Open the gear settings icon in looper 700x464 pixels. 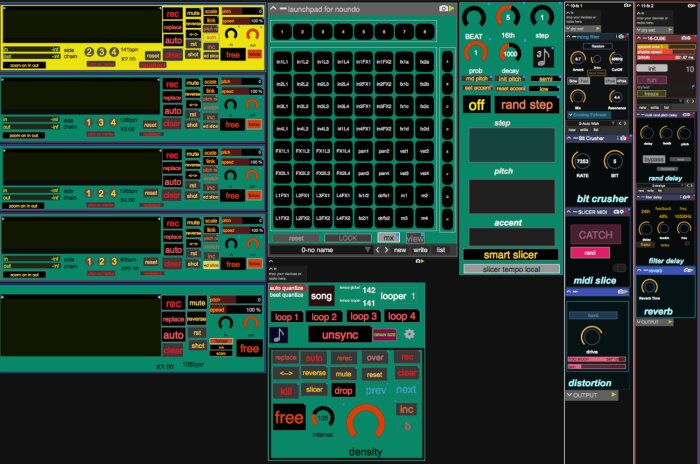(409, 334)
